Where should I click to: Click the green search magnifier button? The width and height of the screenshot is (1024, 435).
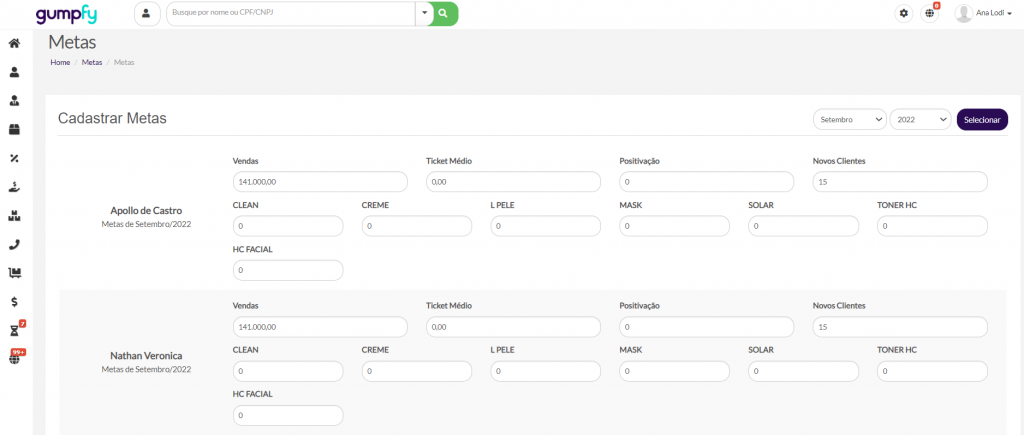pos(445,13)
